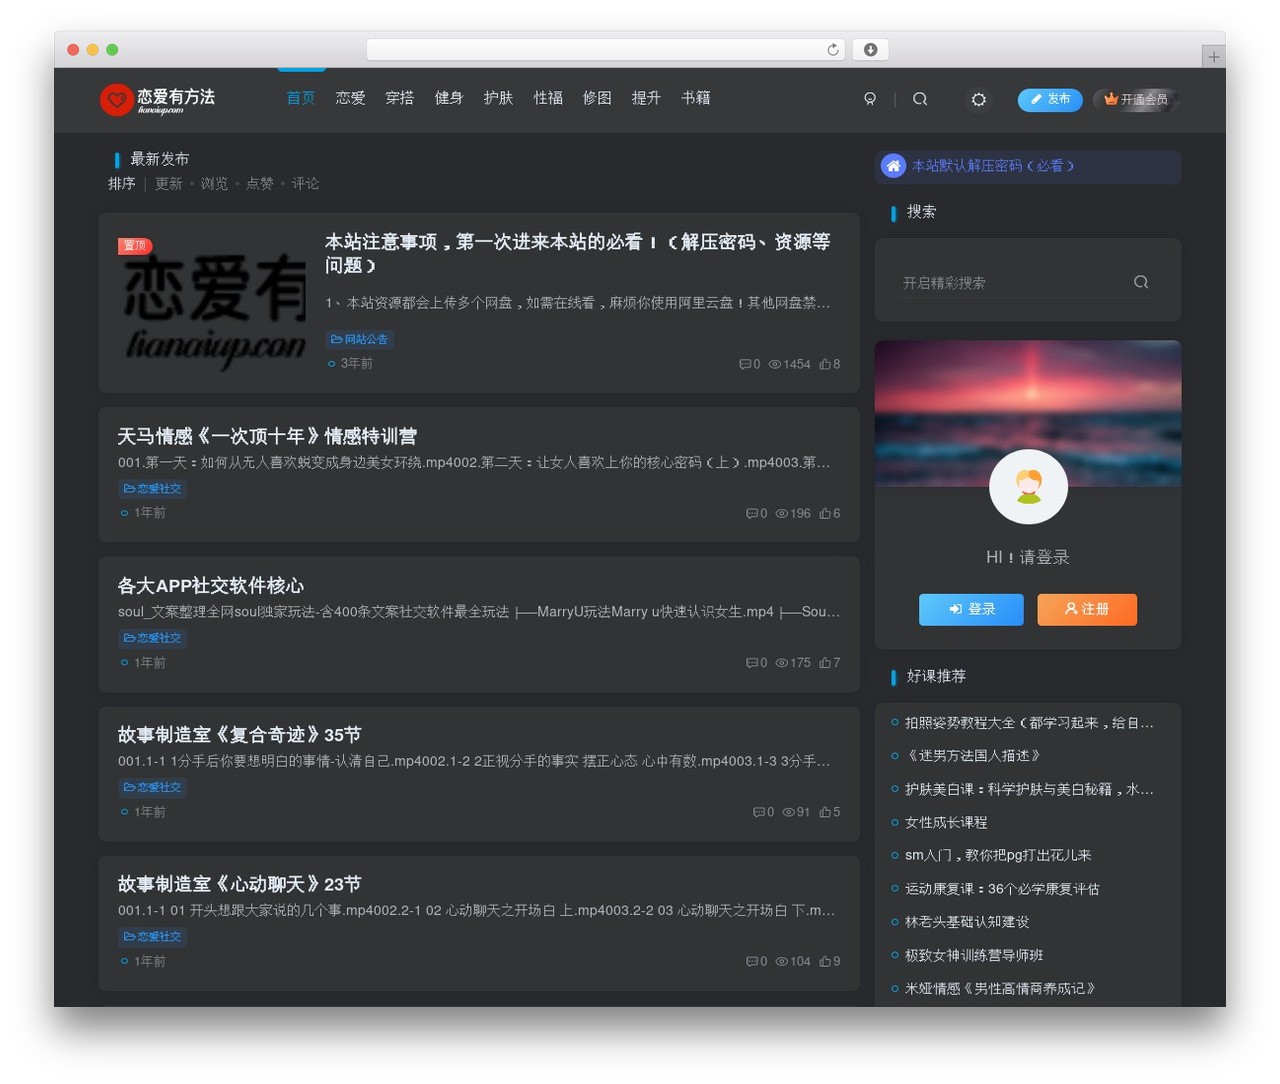Open the 修图 nav menu

point(597,98)
